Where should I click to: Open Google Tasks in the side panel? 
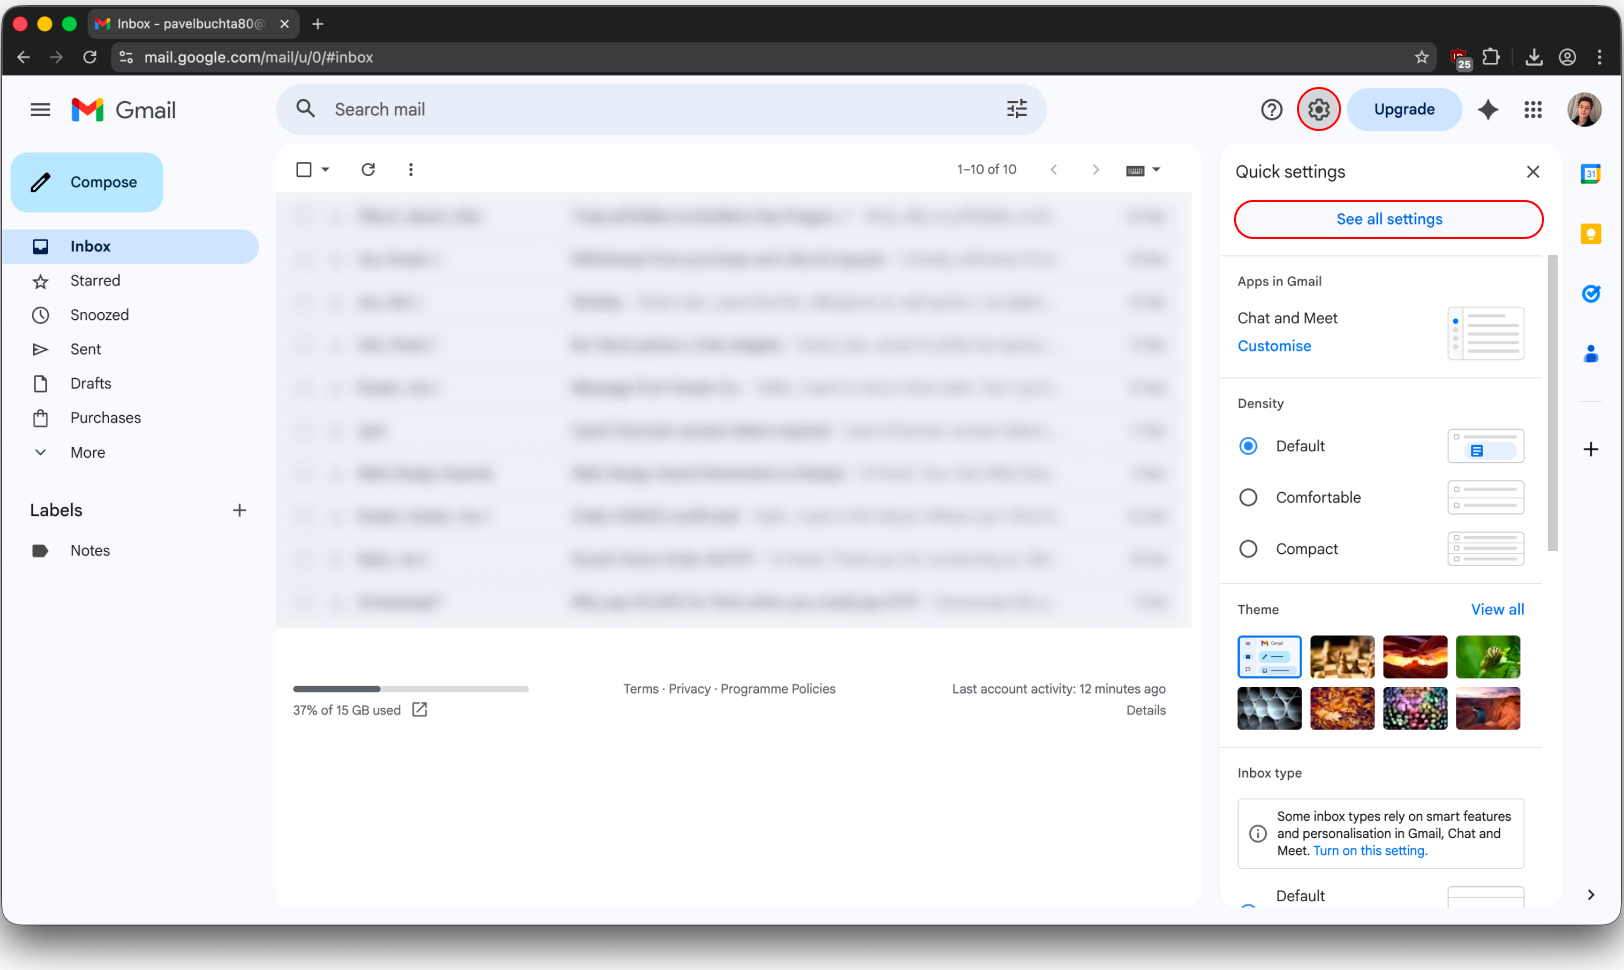[1591, 294]
